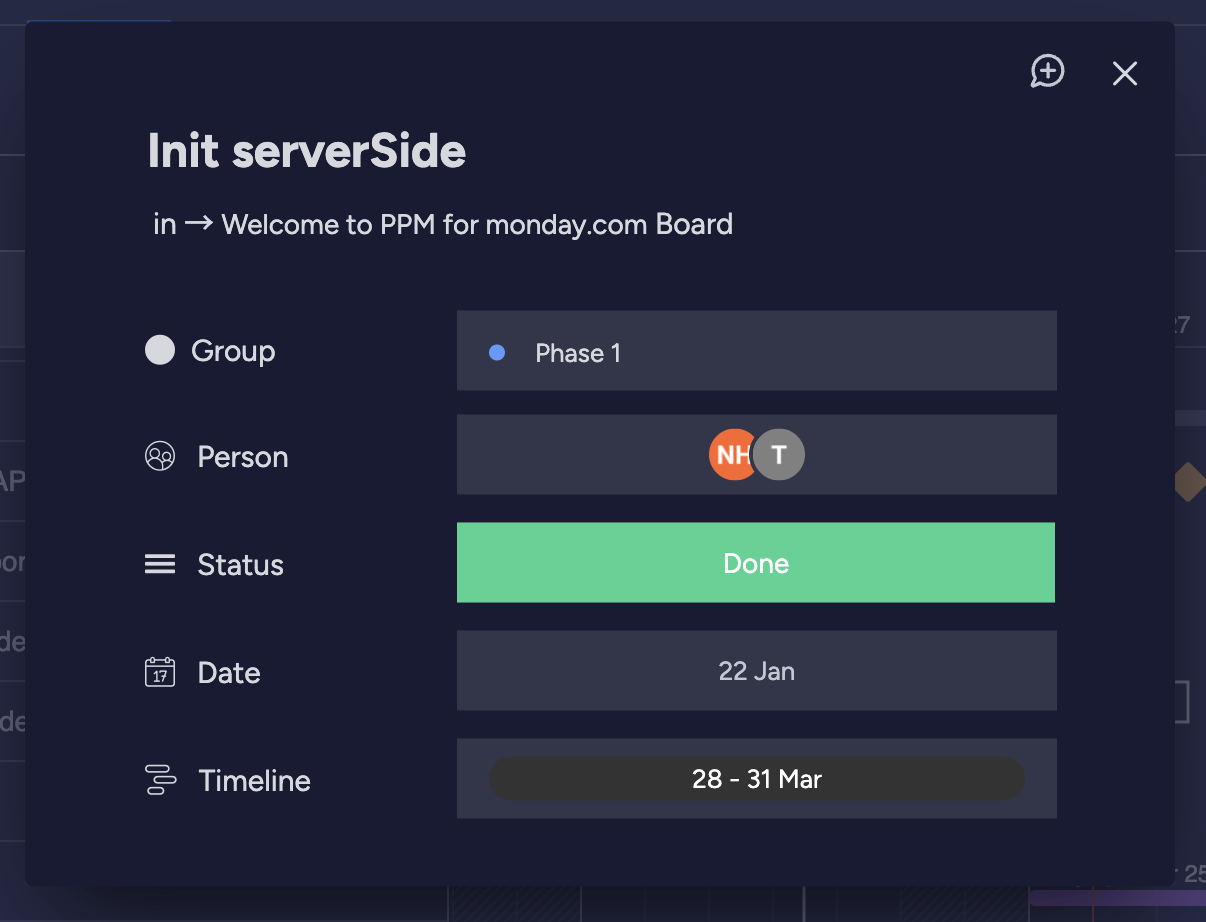Click the blue Phase 1 color dot
Screen dimensions: 1206x922
point(497,353)
